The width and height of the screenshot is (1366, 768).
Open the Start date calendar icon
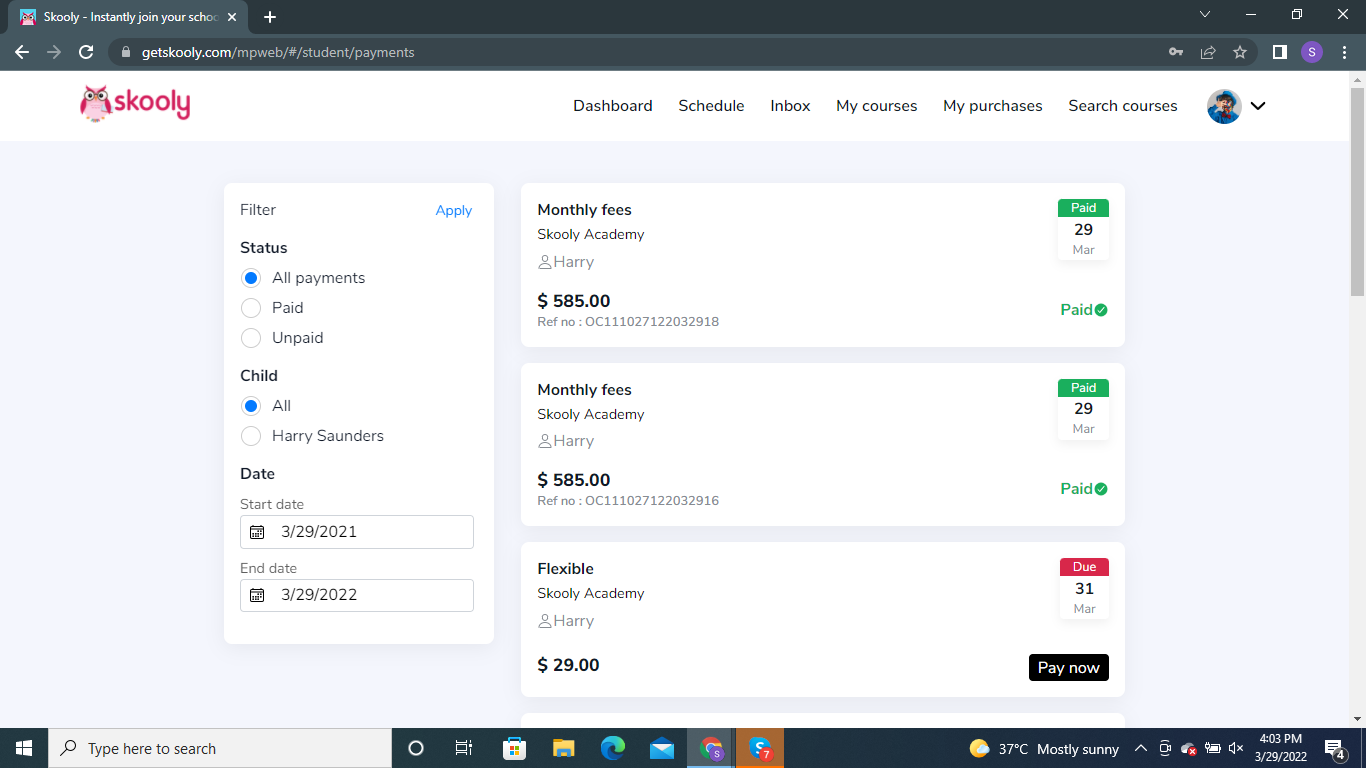257,532
